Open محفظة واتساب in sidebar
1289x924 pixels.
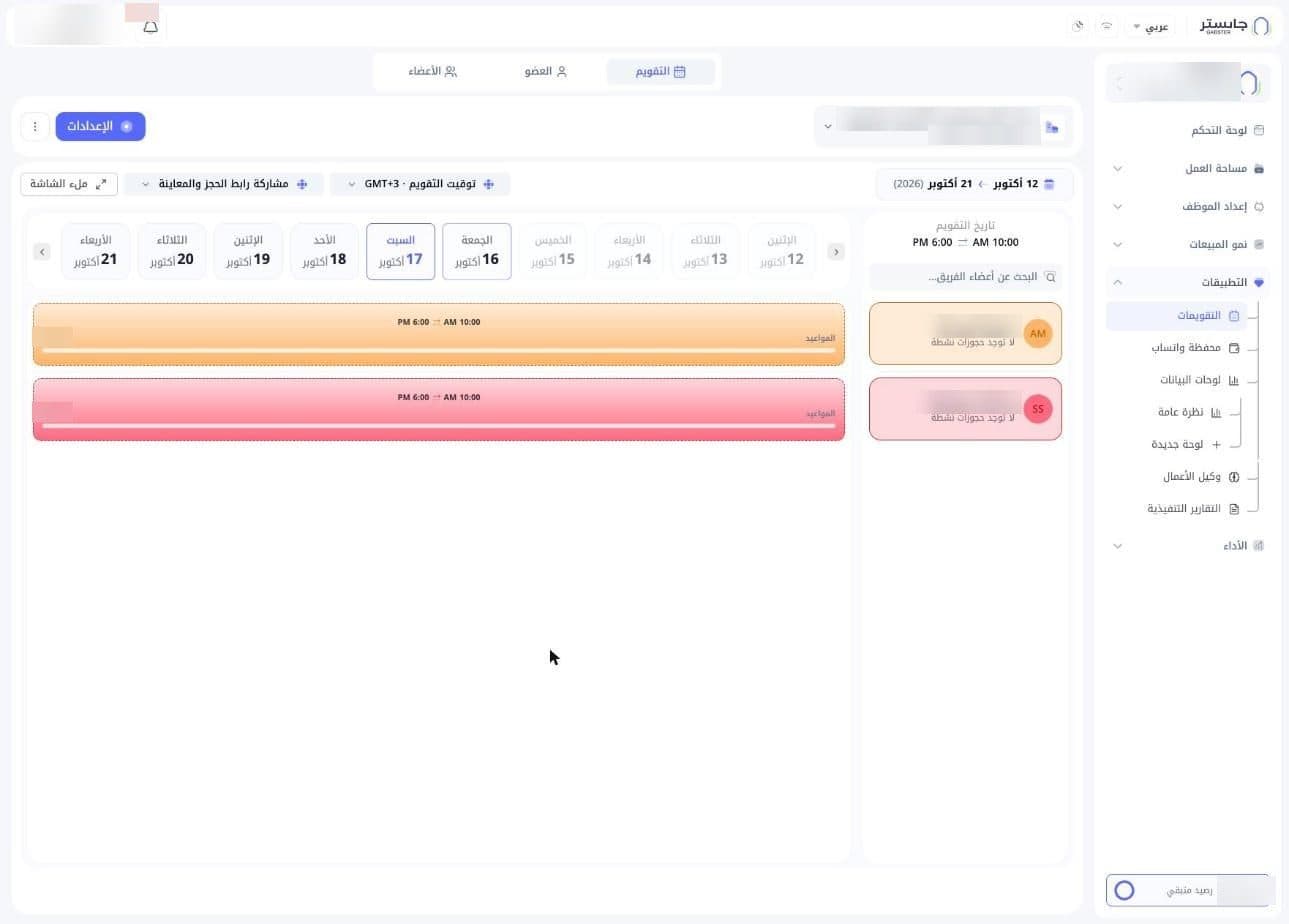pyautogui.click(x=1195, y=348)
